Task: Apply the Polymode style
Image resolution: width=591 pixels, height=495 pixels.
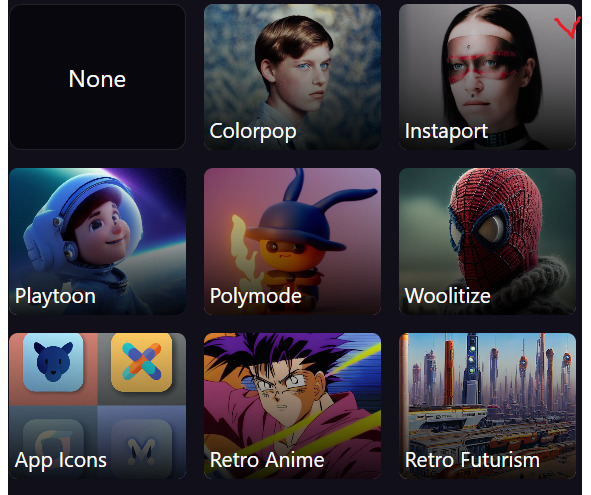Action: (292, 241)
